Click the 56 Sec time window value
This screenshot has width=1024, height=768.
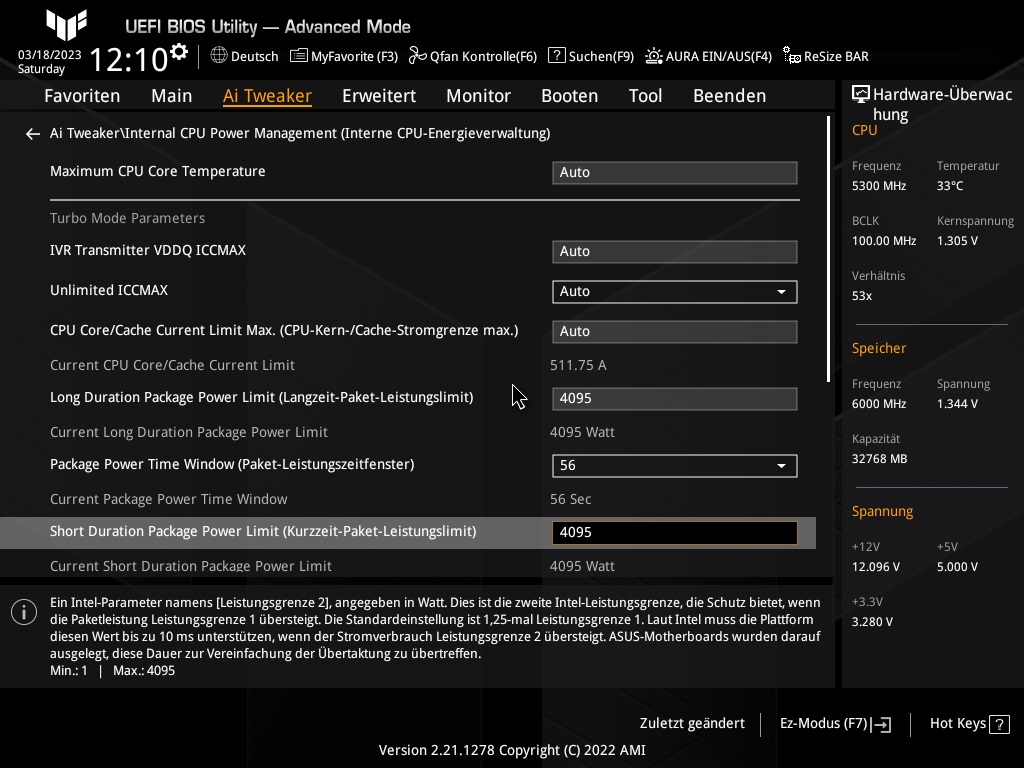570,500
